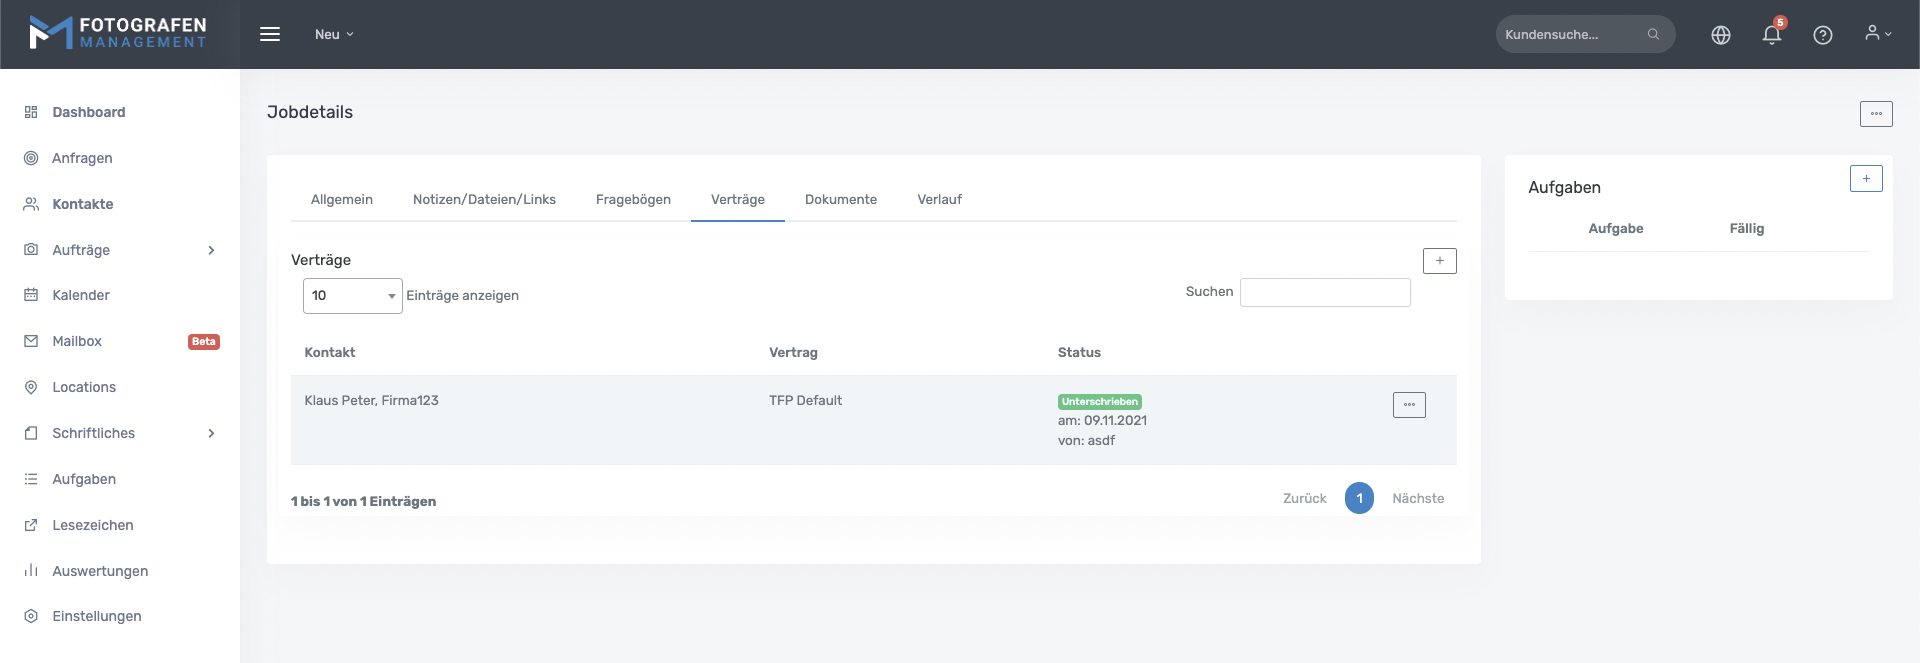The width and height of the screenshot is (1920, 663).
Task: Add a new task in Aufgaben panel
Action: 1865,179
